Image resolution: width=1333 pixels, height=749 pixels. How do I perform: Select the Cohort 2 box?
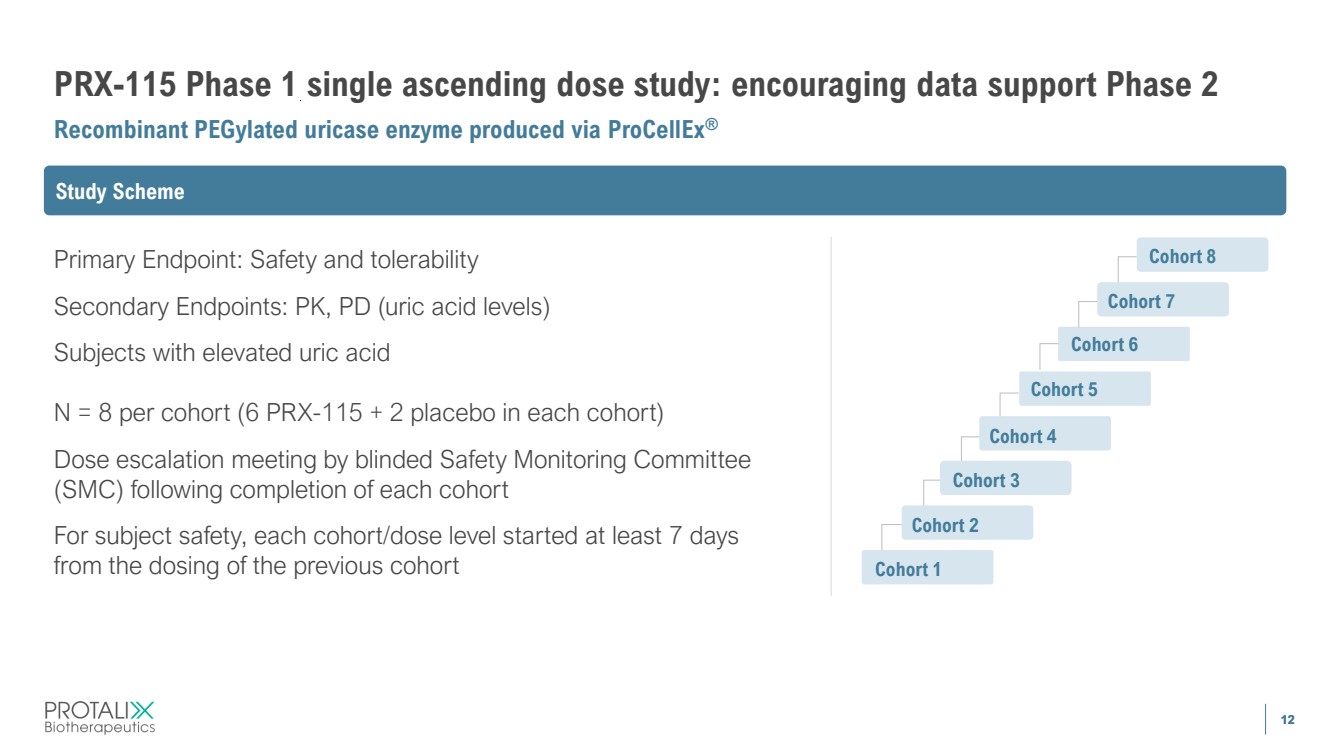coord(966,524)
